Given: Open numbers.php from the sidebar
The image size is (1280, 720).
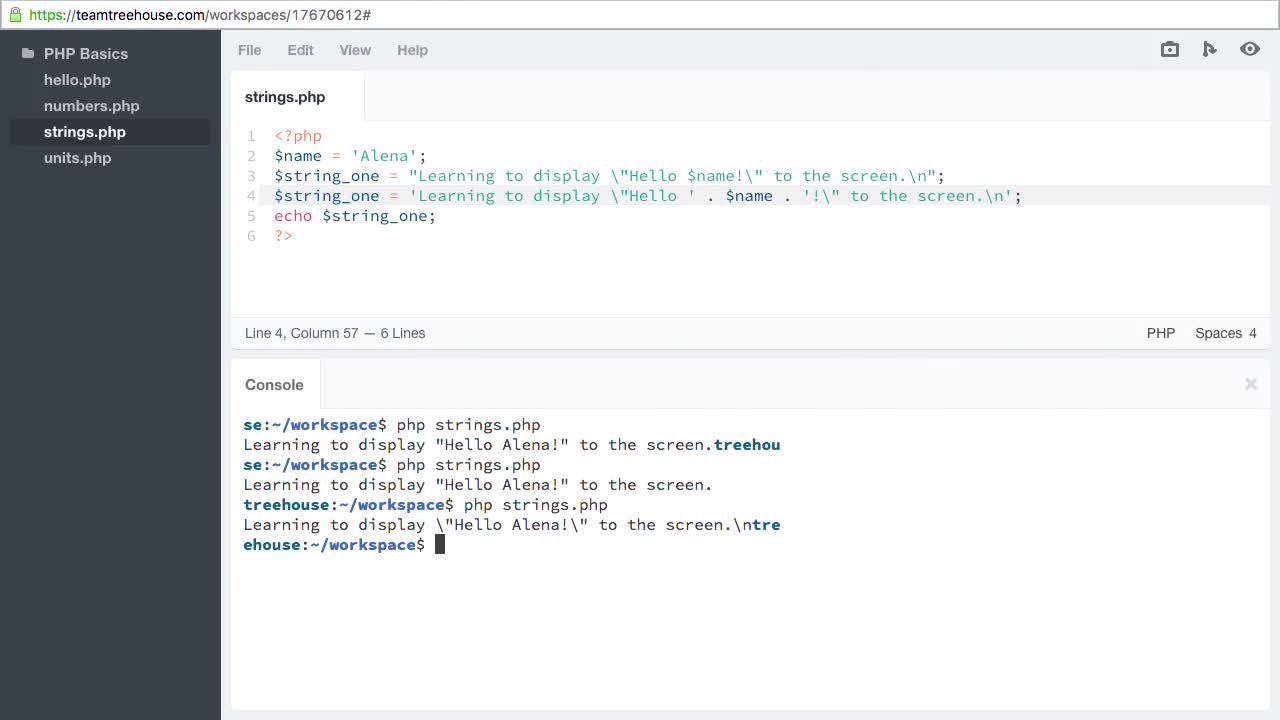Looking at the screenshot, I should click(91, 106).
